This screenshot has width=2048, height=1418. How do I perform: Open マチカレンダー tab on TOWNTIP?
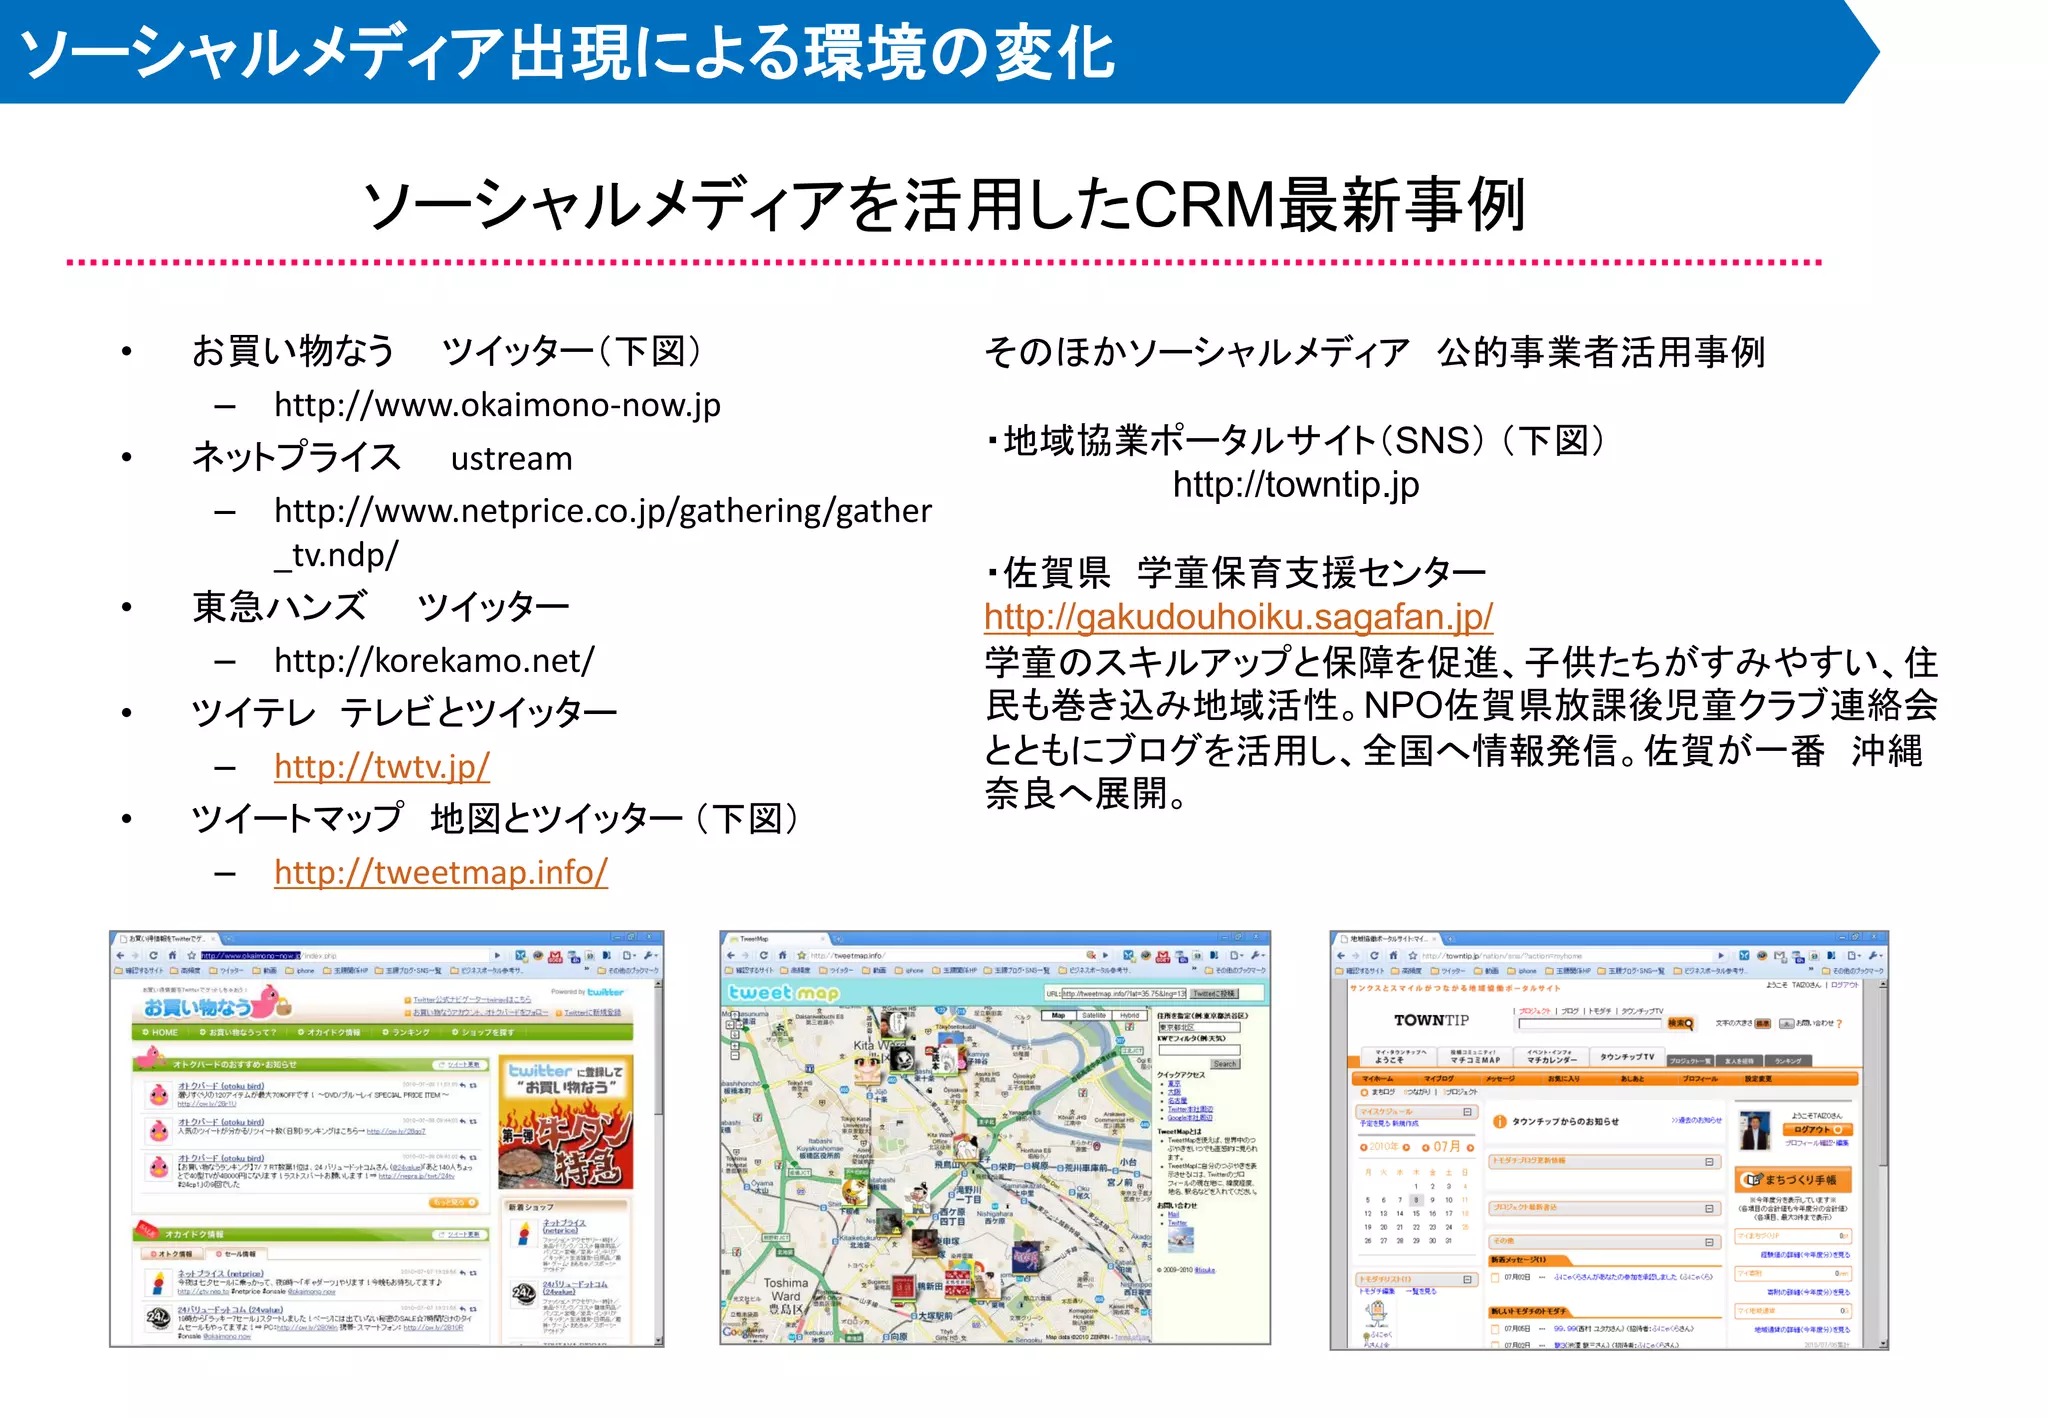(x=1551, y=1057)
